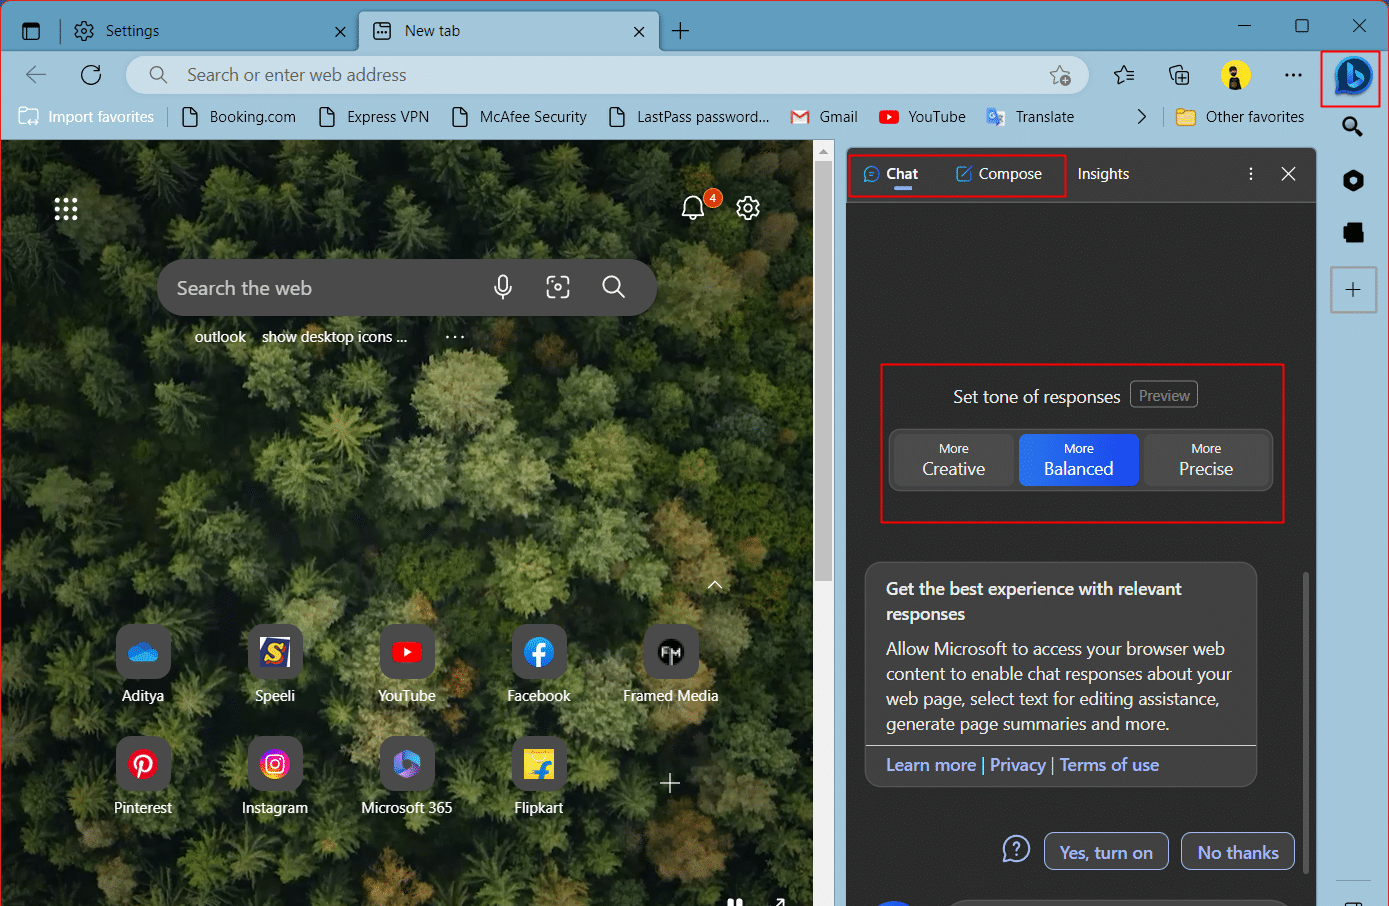1389x906 pixels.
Task: Open Collections icon in toolbar
Action: tap(1179, 75)
